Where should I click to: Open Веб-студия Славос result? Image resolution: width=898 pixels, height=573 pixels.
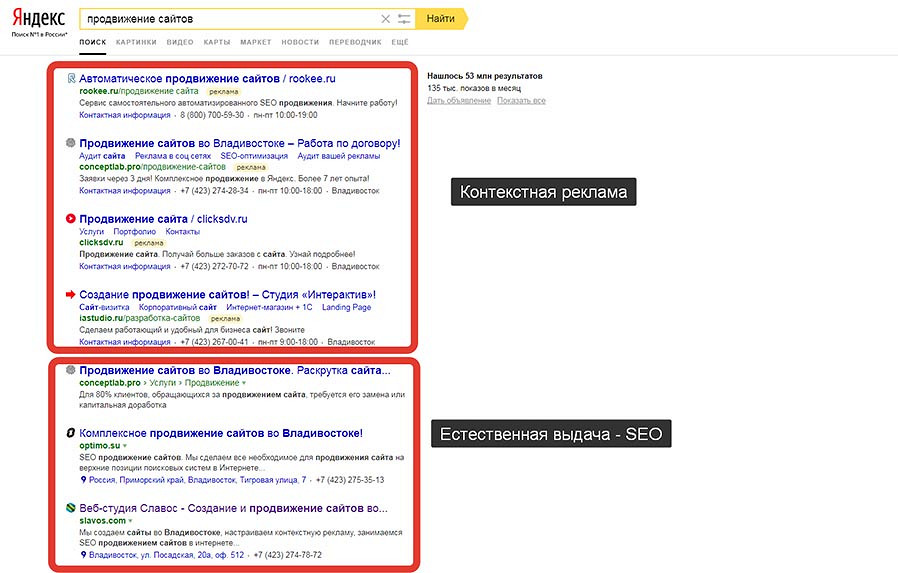click(233, 508)
